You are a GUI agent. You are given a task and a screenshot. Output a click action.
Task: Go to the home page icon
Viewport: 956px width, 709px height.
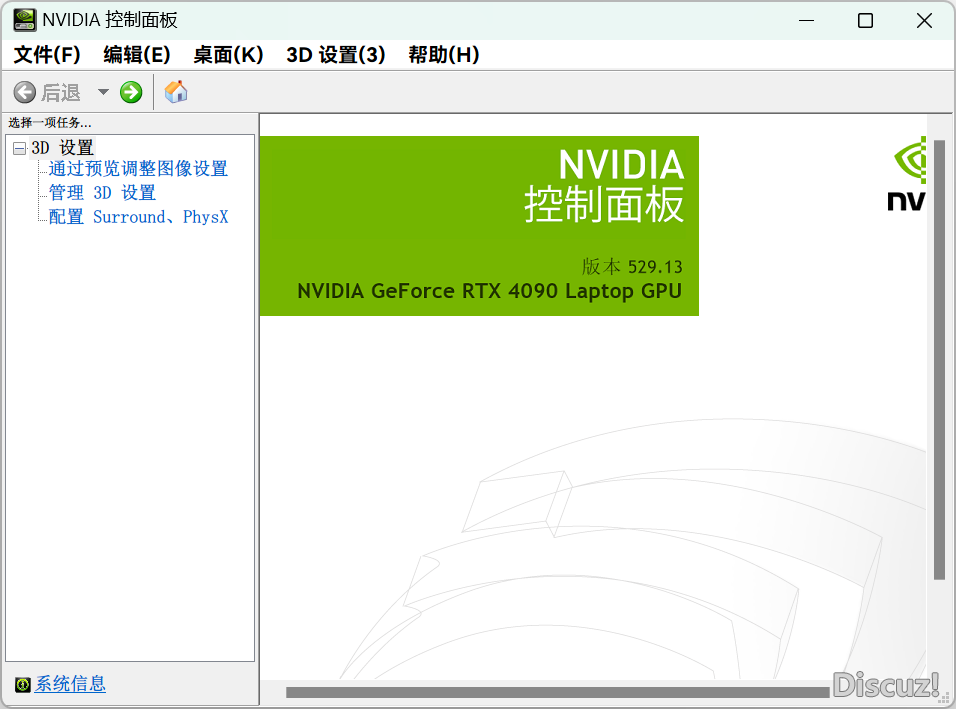click(176, 92)
